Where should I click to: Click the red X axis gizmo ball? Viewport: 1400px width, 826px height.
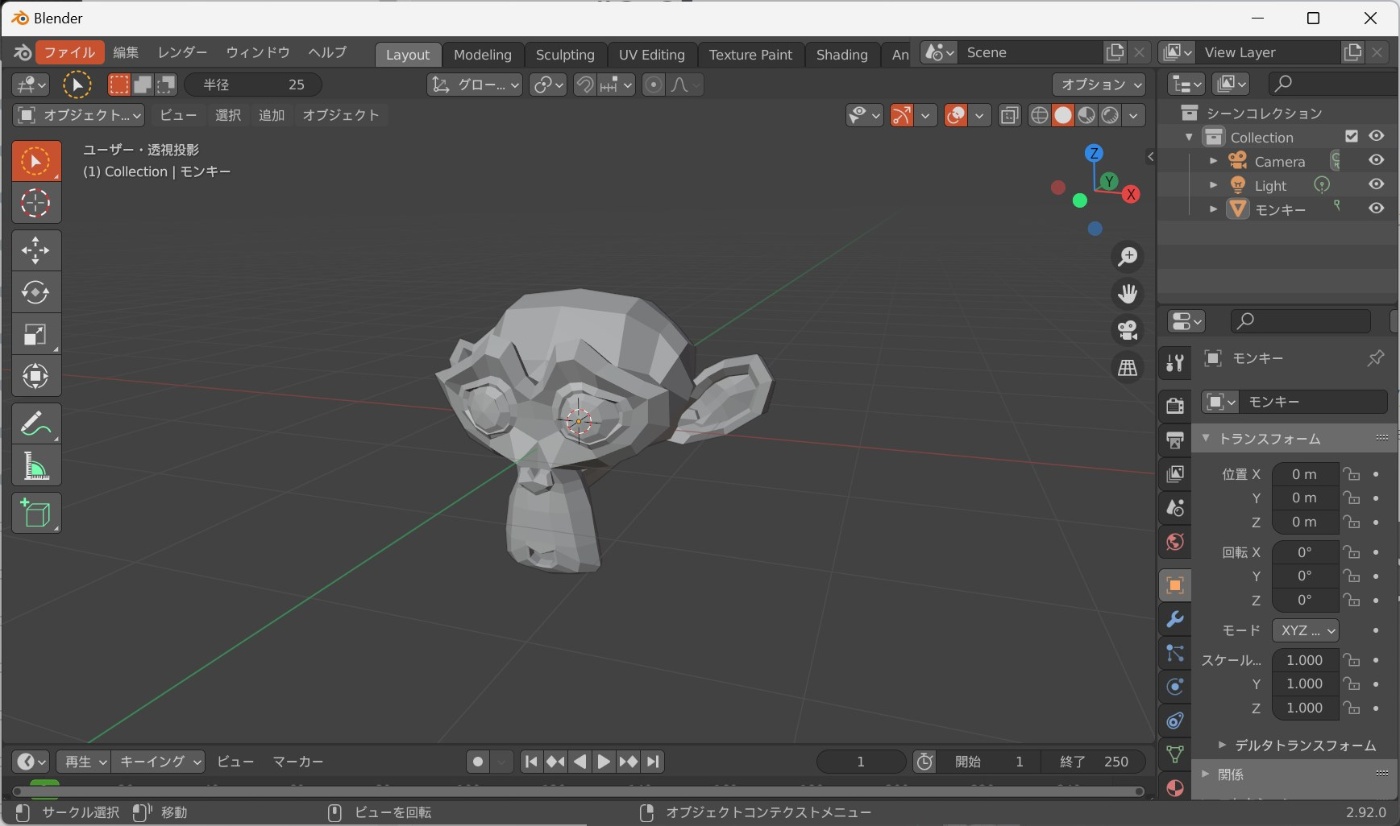(1131, 194)
